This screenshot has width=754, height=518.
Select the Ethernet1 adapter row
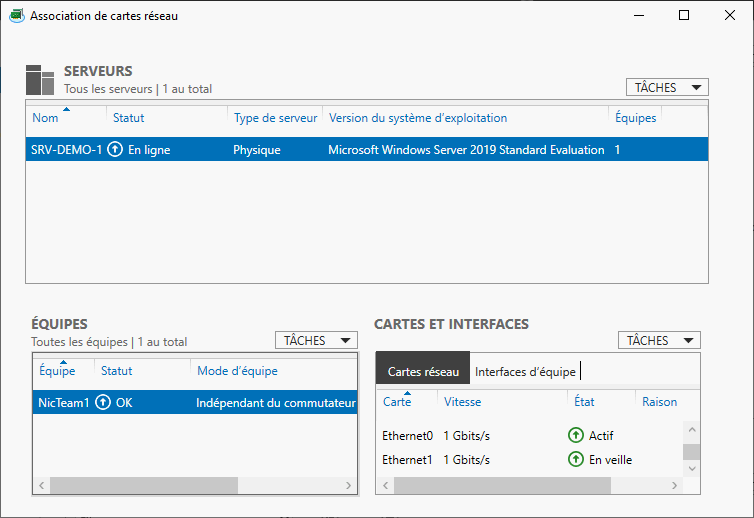click(x=408, y=460)
